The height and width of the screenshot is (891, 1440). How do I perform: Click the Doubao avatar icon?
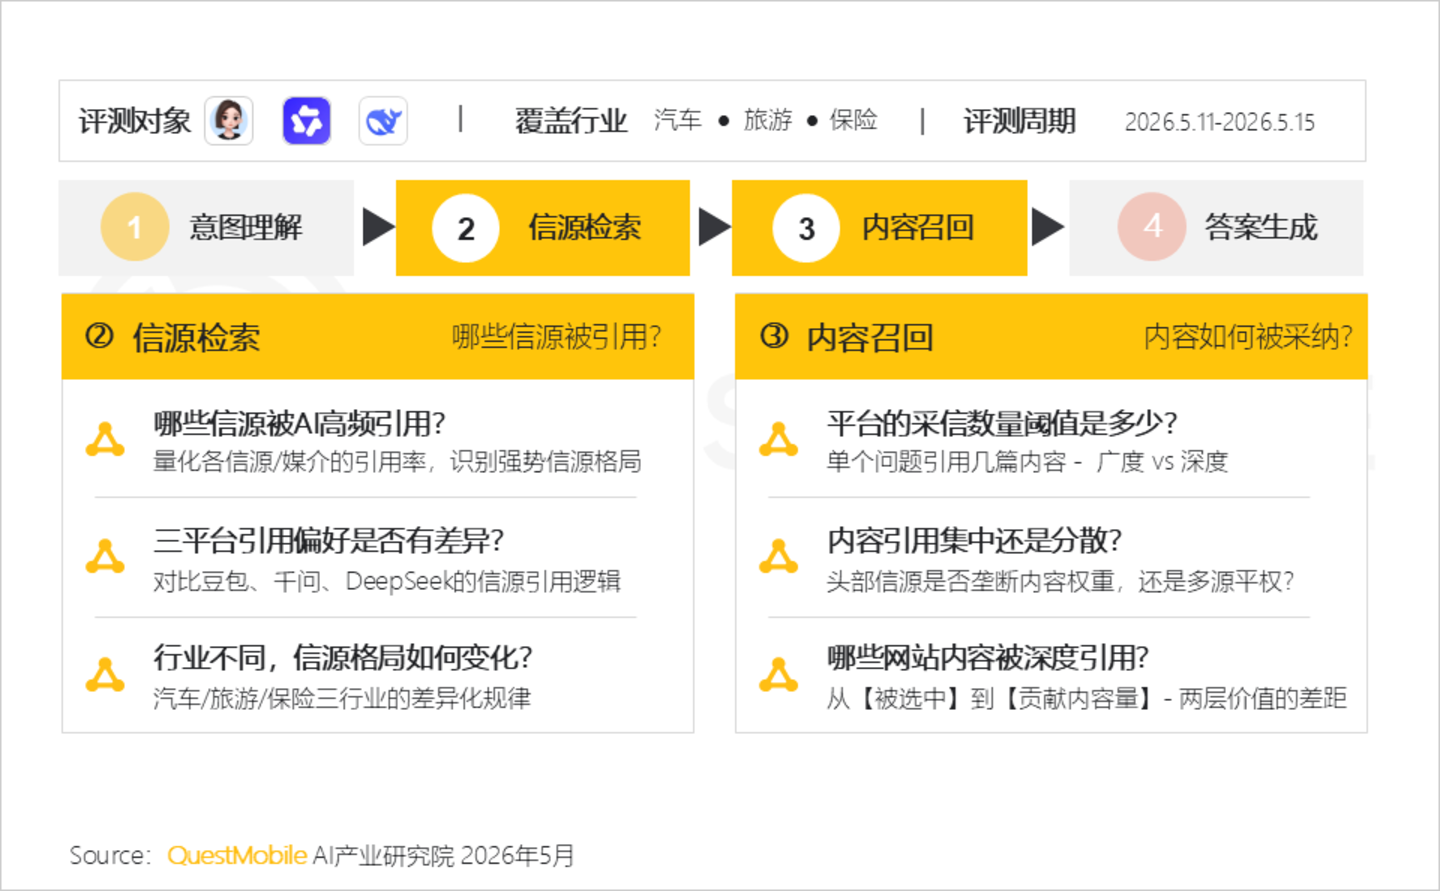(229, 121)
